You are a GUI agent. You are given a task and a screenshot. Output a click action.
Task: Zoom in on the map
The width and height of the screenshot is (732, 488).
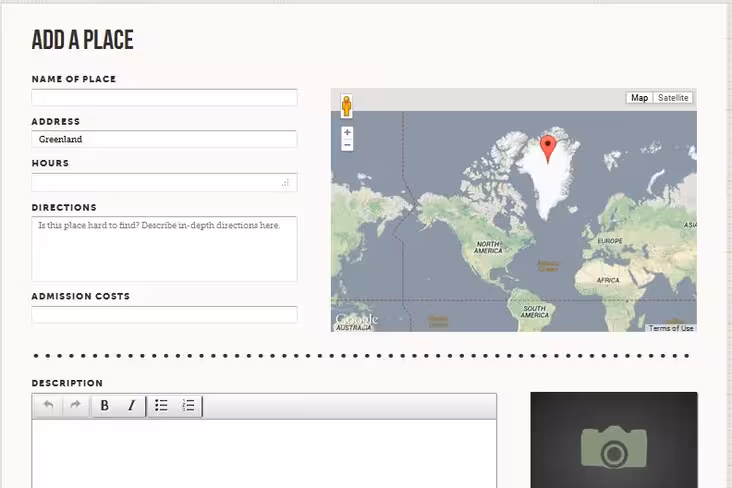tap(347, 133)
